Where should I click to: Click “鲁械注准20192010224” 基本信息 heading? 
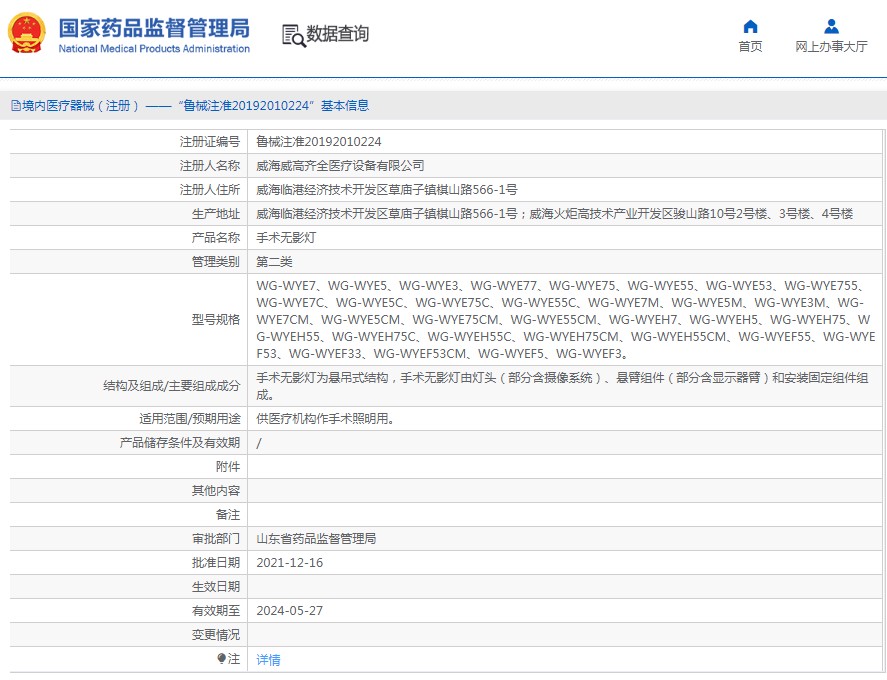pos(274,106)
